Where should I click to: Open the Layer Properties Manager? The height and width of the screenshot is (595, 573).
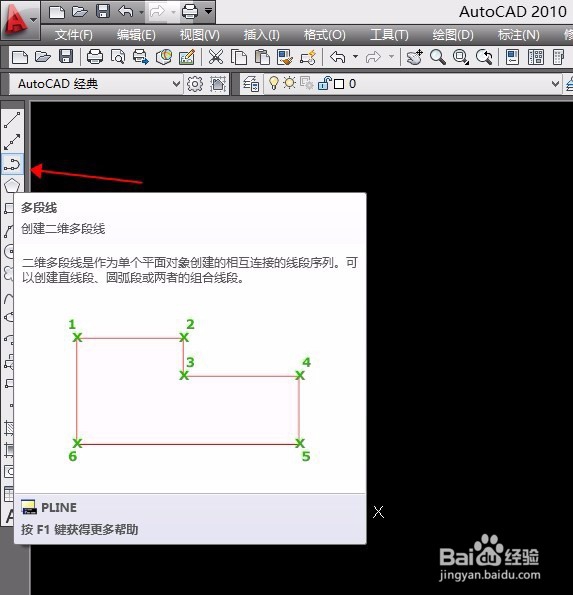(x=251, y=84)
